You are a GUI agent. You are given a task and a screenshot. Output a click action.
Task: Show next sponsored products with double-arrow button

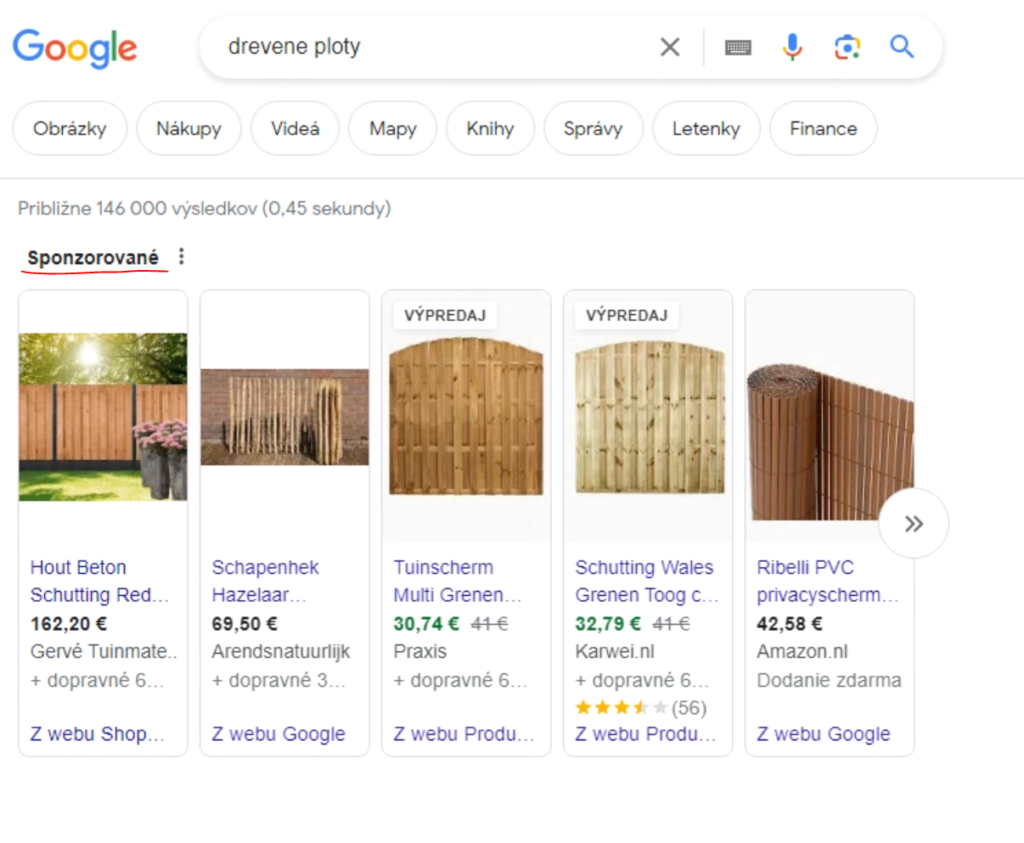click(914, 524)
